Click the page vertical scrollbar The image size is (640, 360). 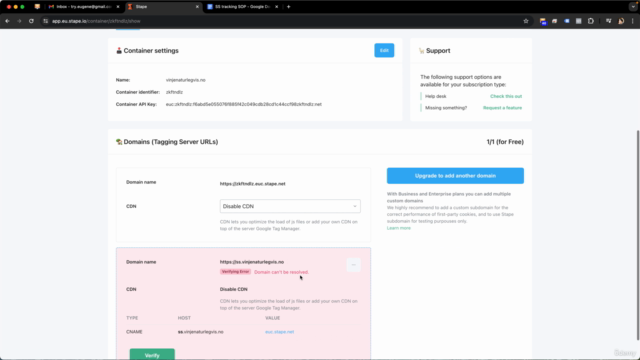point(638,235)
